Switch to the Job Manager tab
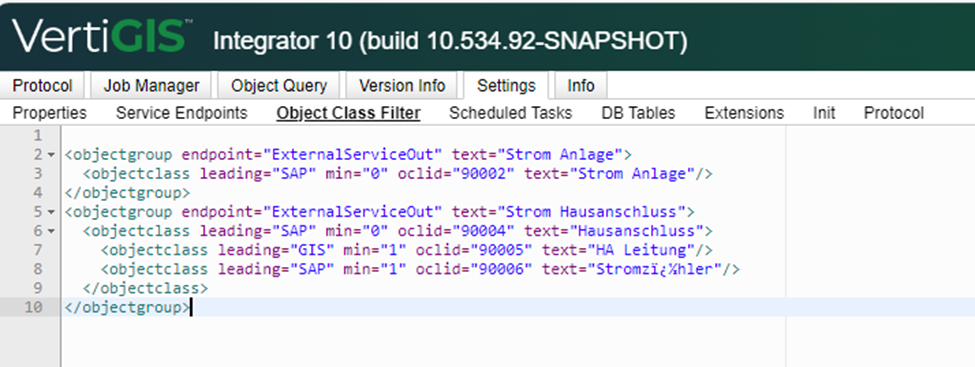 151,86
